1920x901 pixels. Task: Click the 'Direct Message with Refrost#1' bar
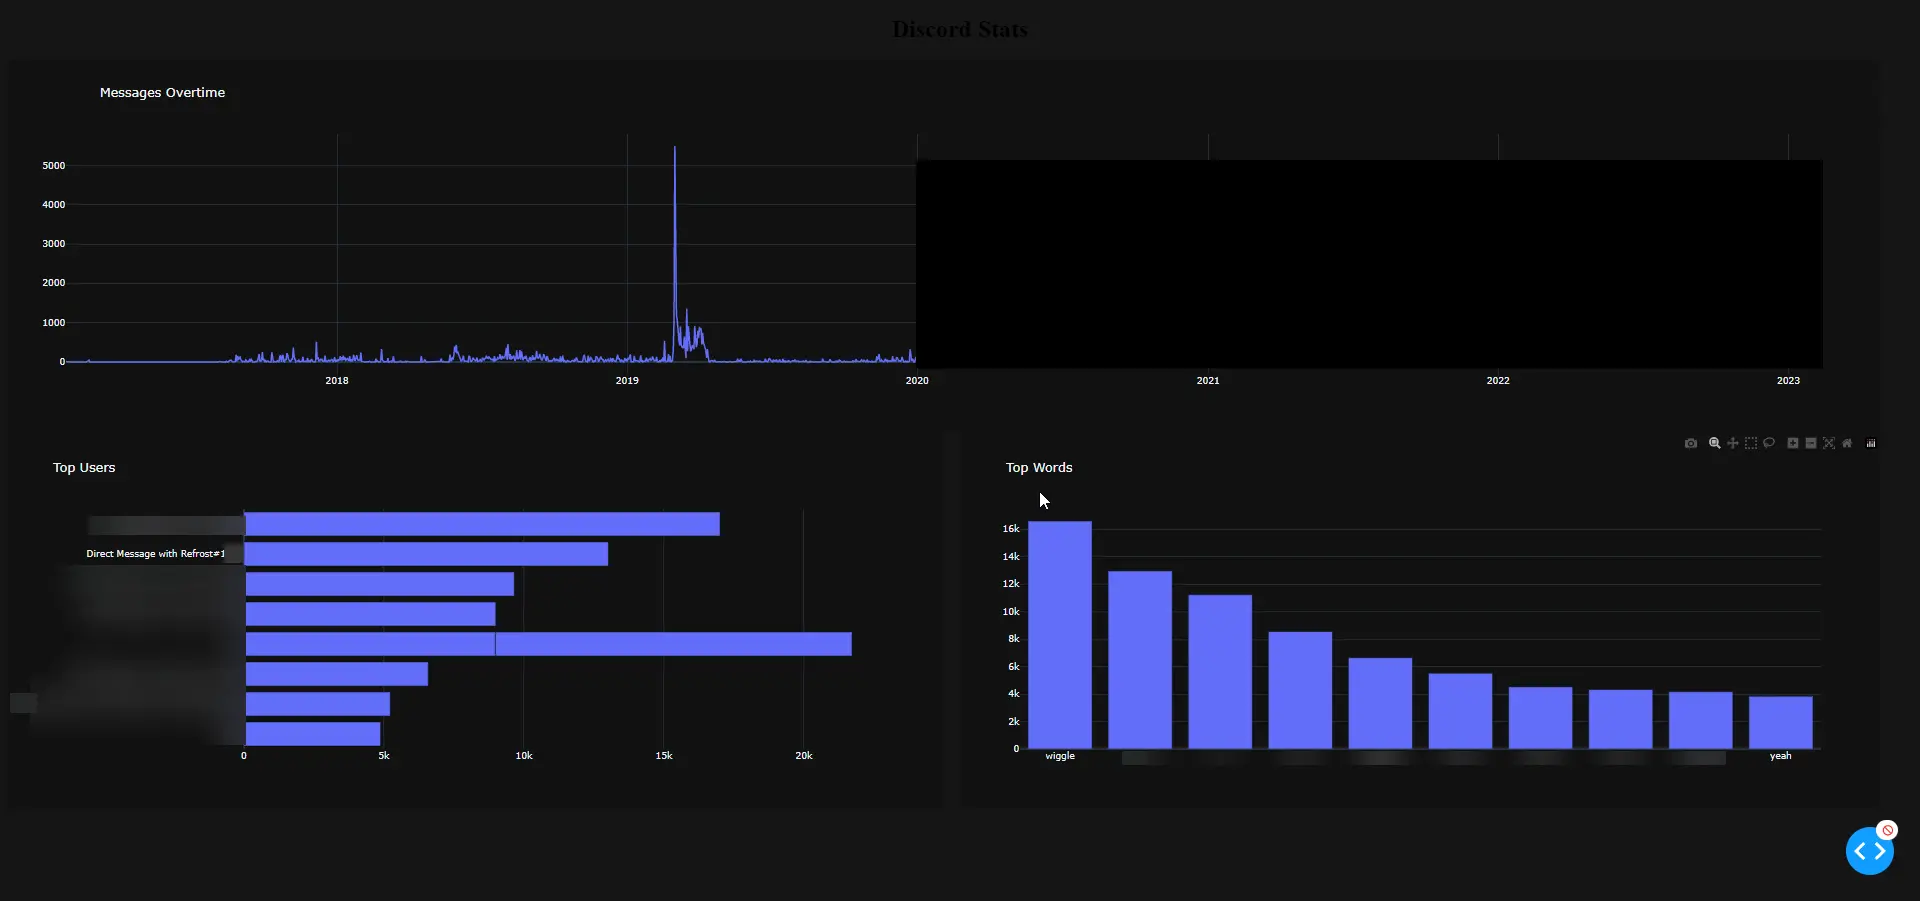[x=426, y=554]
